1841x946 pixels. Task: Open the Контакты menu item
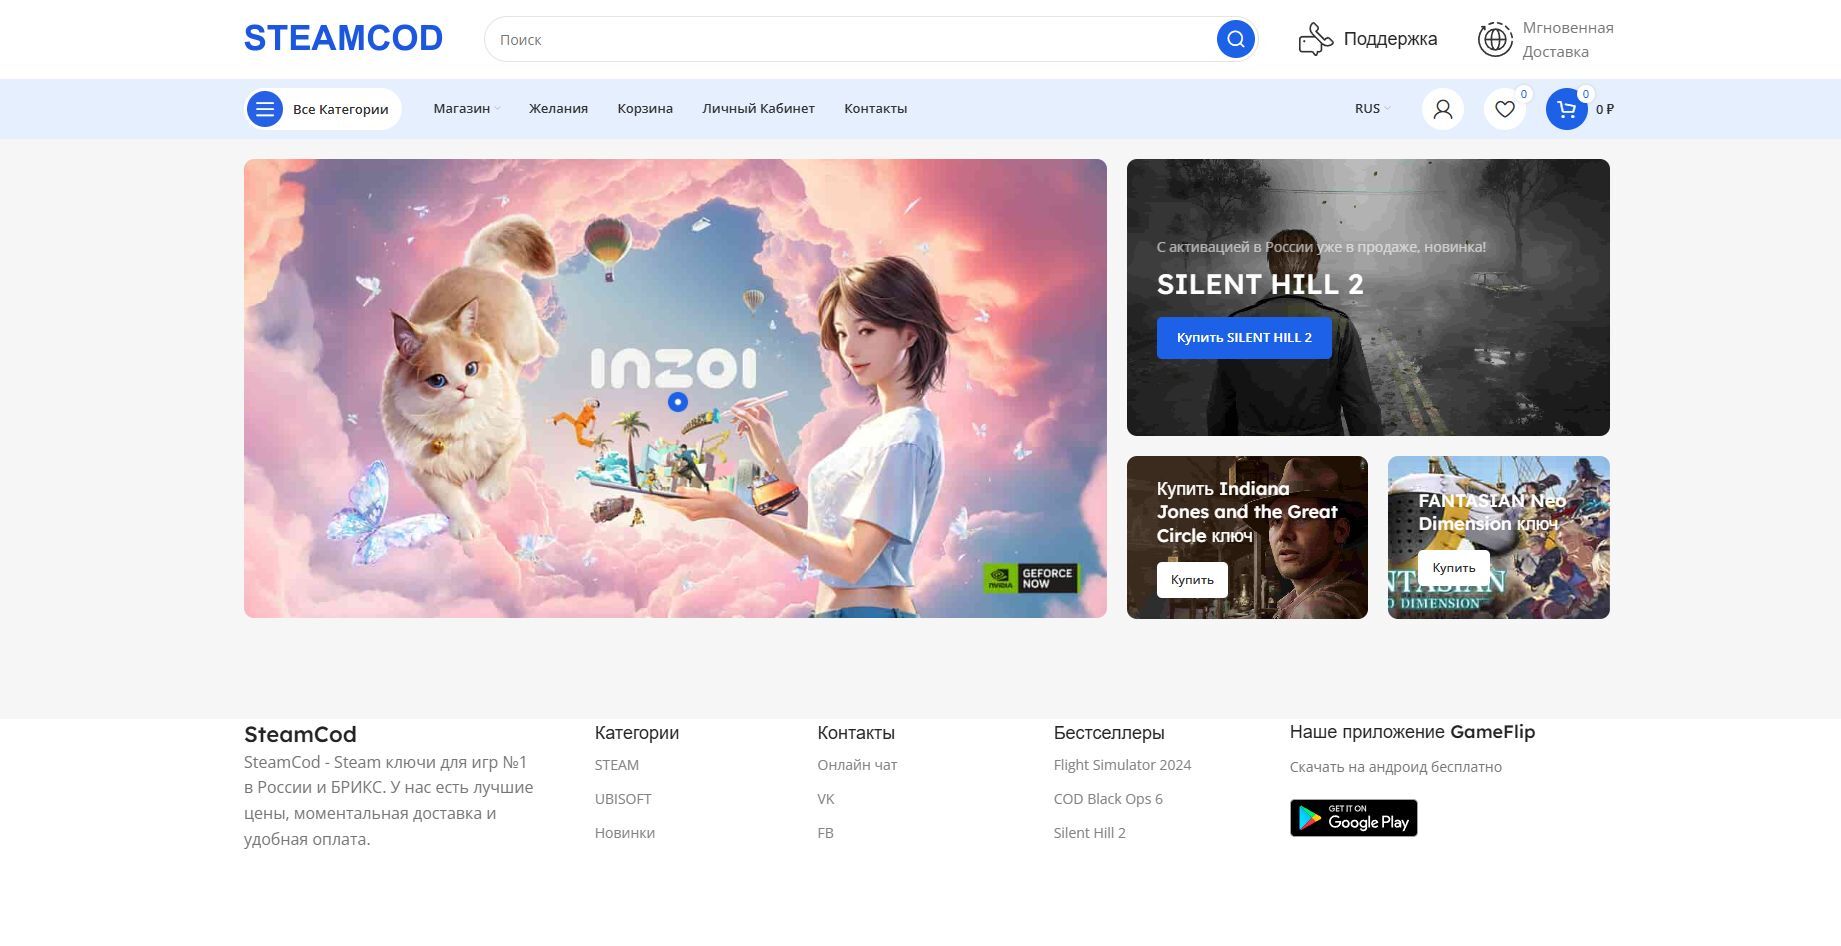875,108
